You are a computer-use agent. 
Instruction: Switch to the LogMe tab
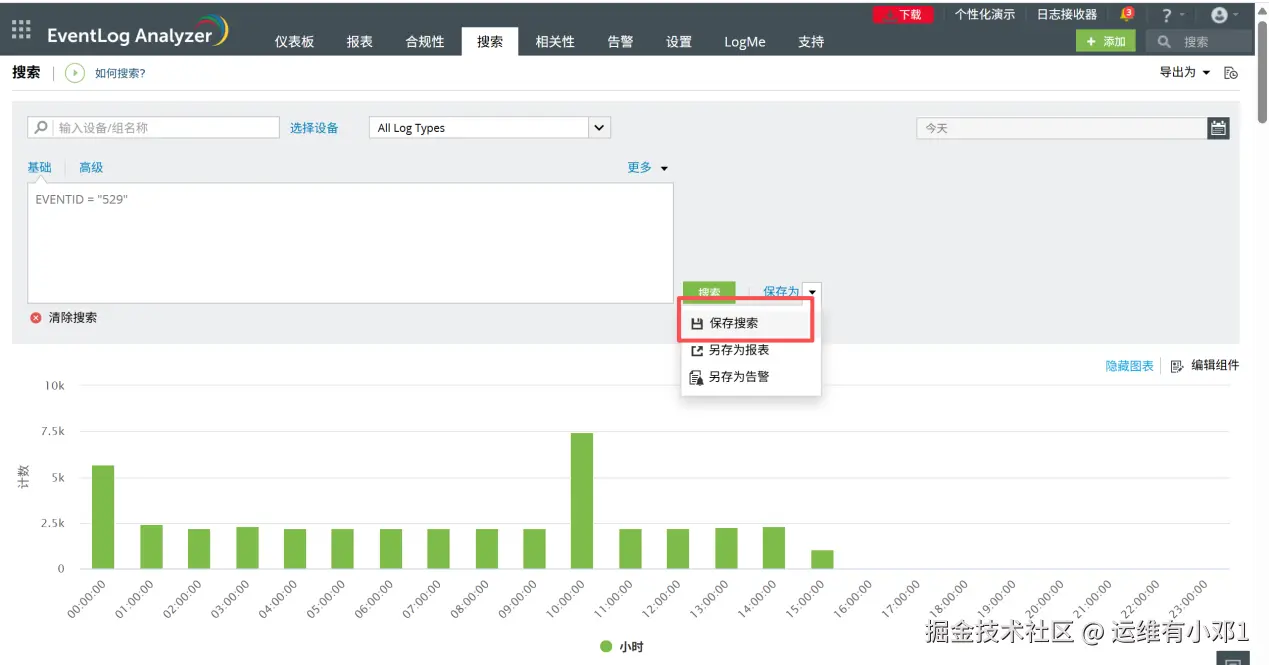pyautogui.click(x=745, y=42)
